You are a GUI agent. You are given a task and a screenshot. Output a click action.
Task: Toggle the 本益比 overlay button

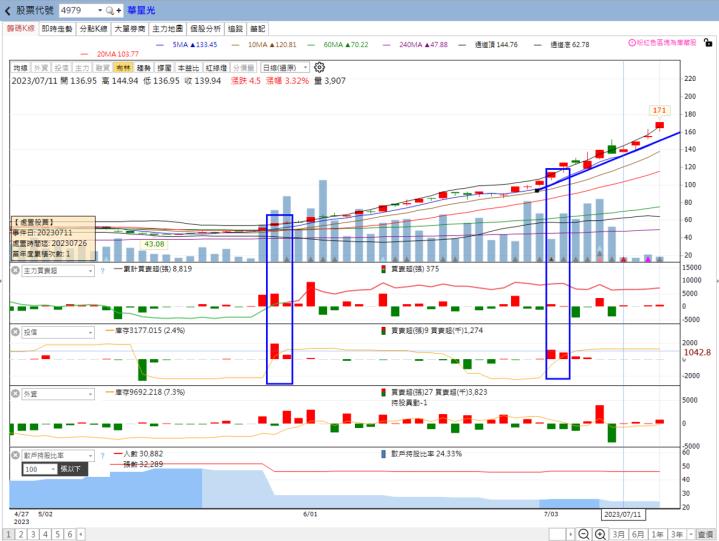[x=188, y=68]
